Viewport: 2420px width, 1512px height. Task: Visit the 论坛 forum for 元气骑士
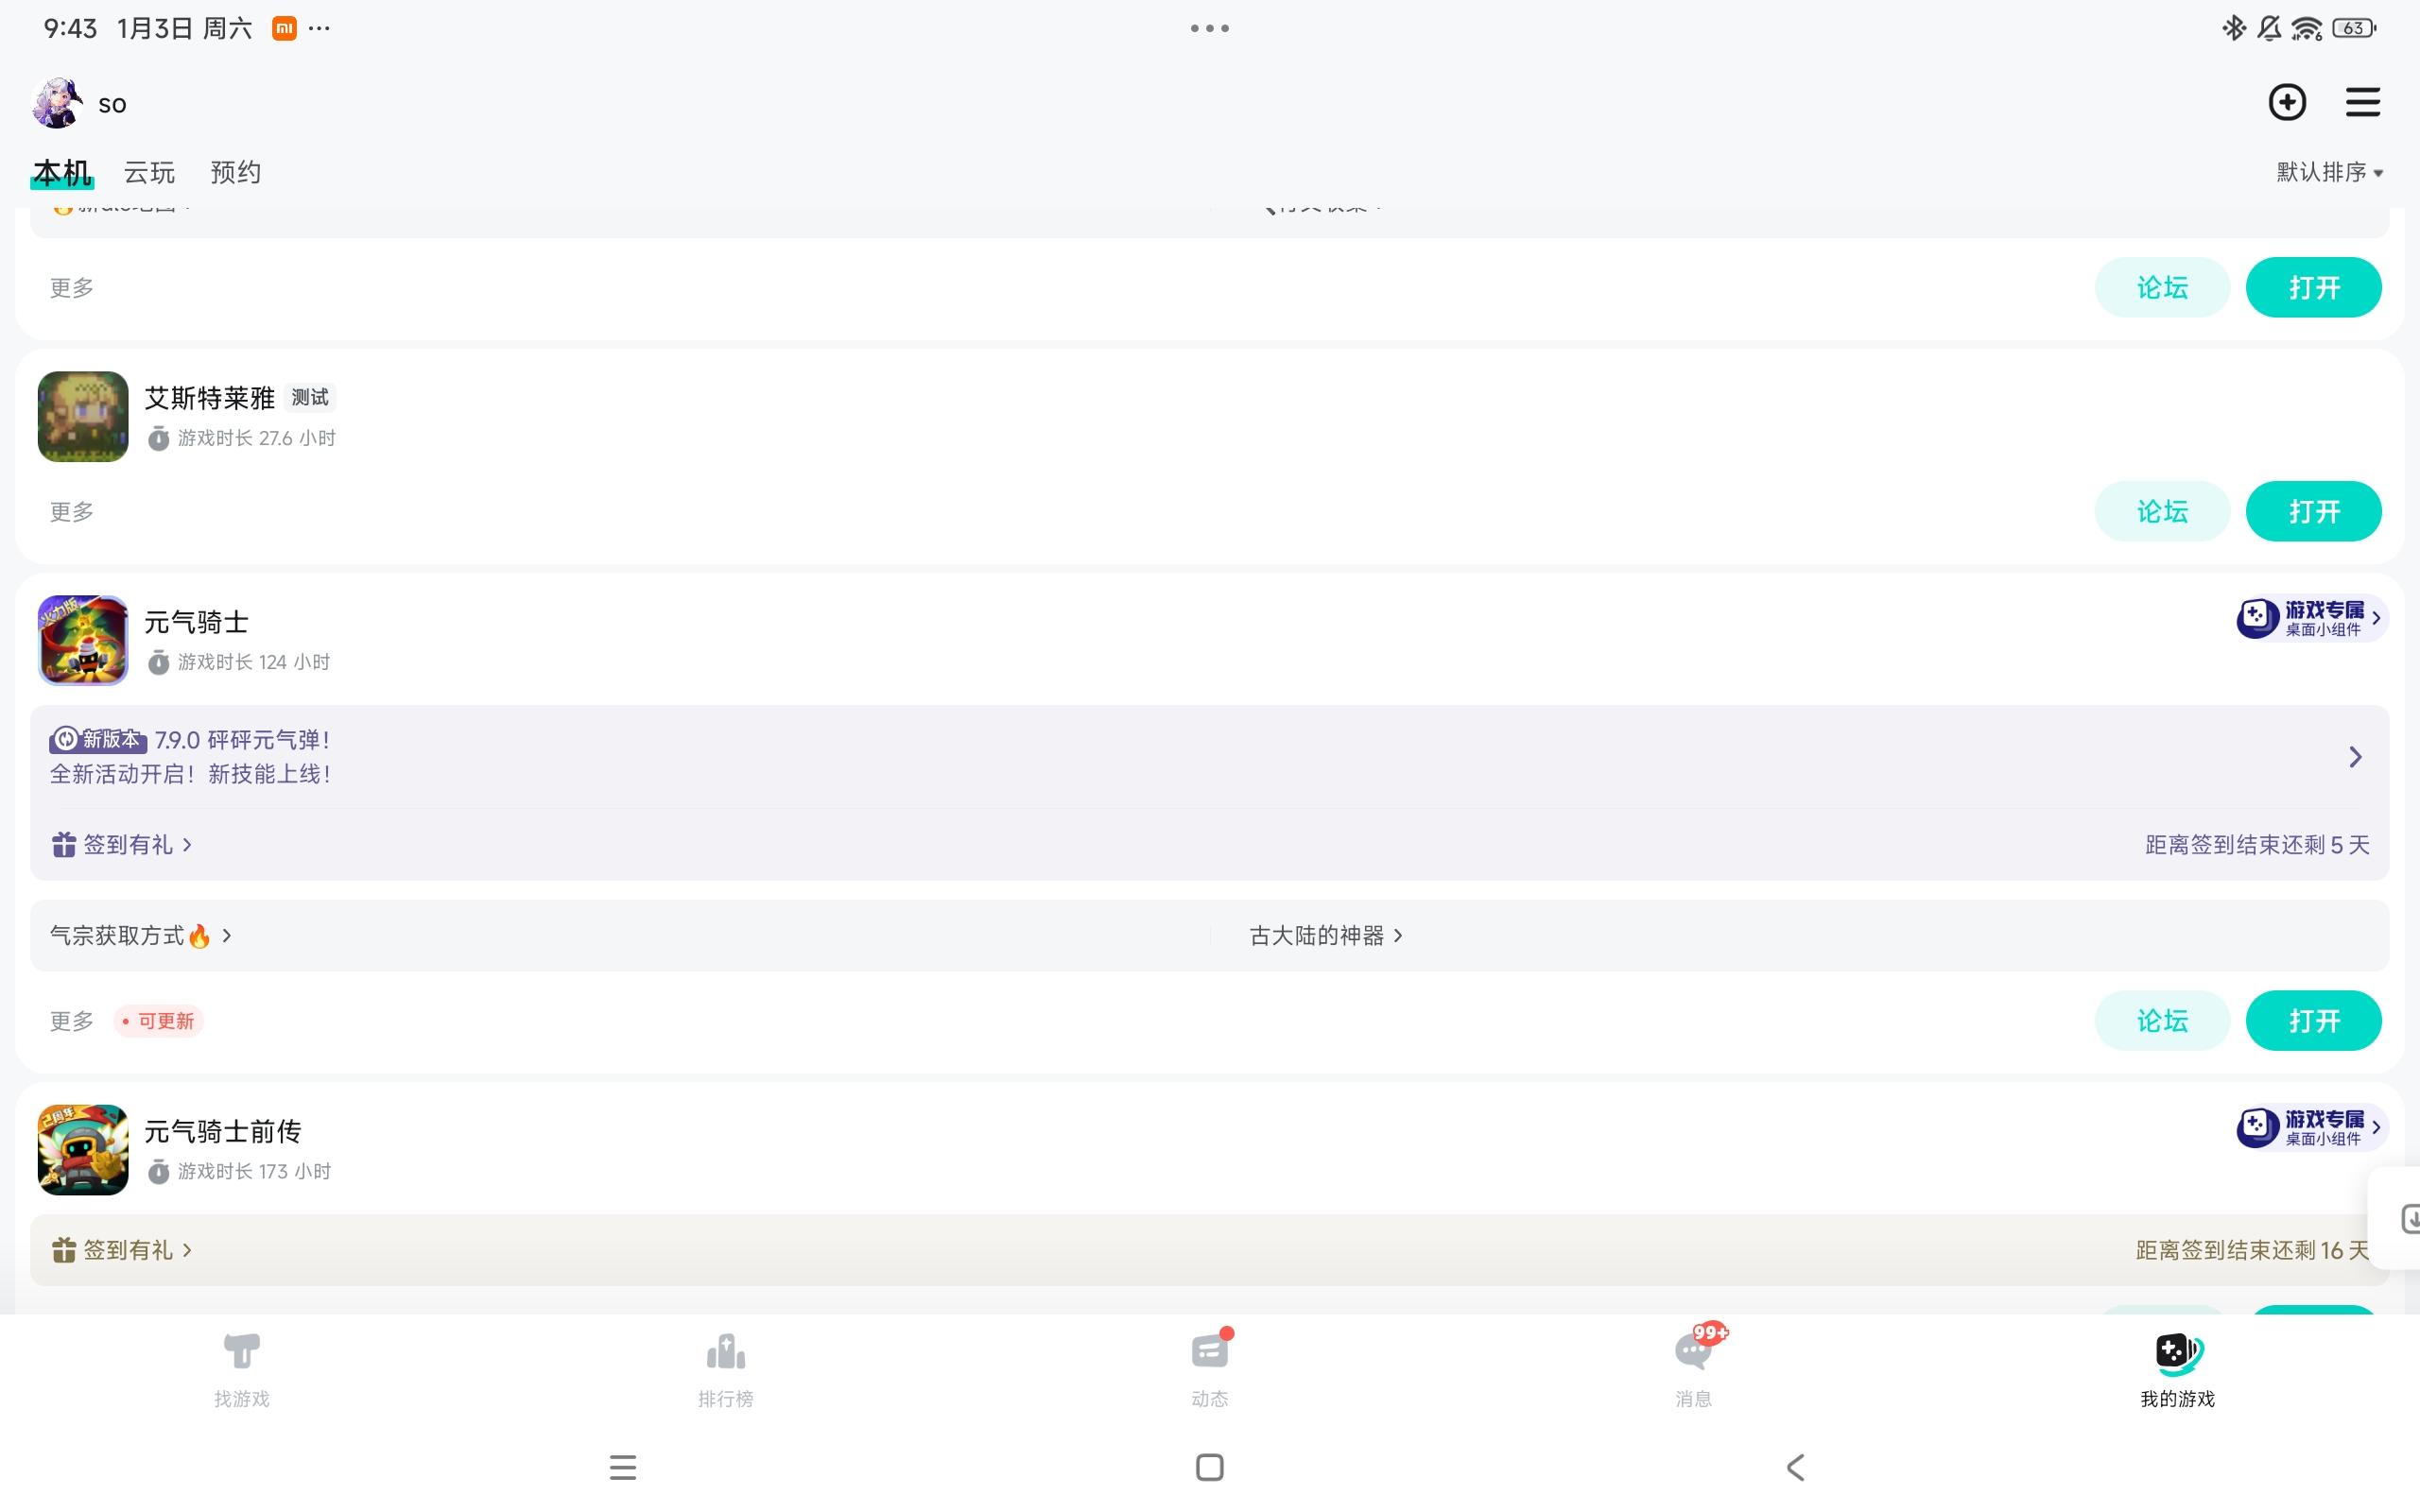pos(2162,1020)
